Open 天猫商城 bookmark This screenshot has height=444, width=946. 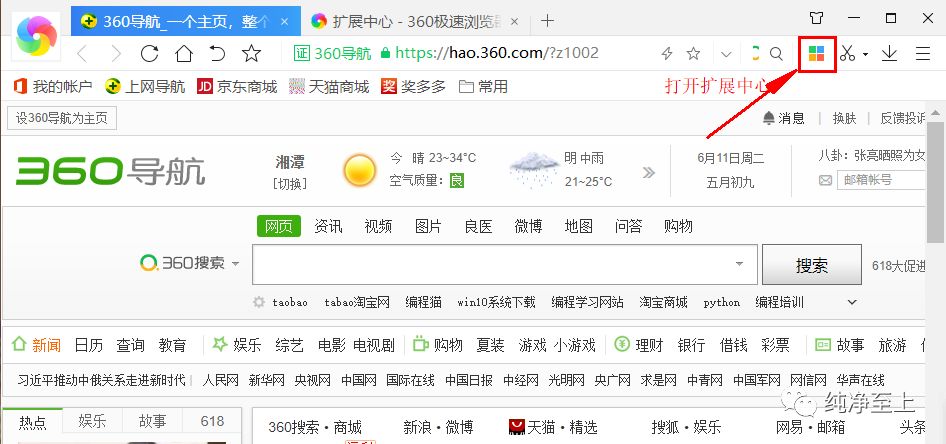pos(329,87)
